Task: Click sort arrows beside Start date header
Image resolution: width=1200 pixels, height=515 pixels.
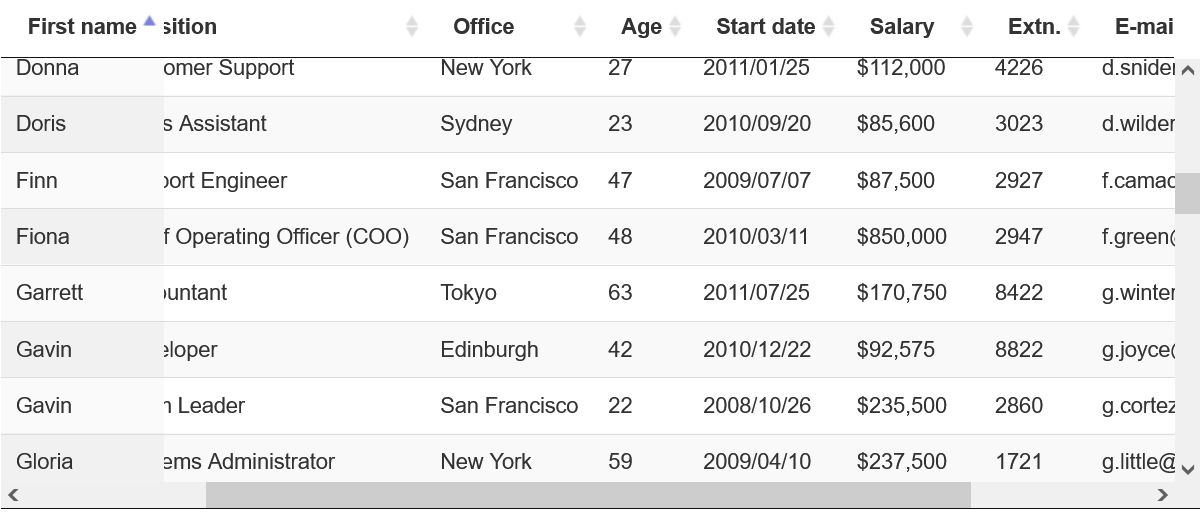Action: (828, 27)
